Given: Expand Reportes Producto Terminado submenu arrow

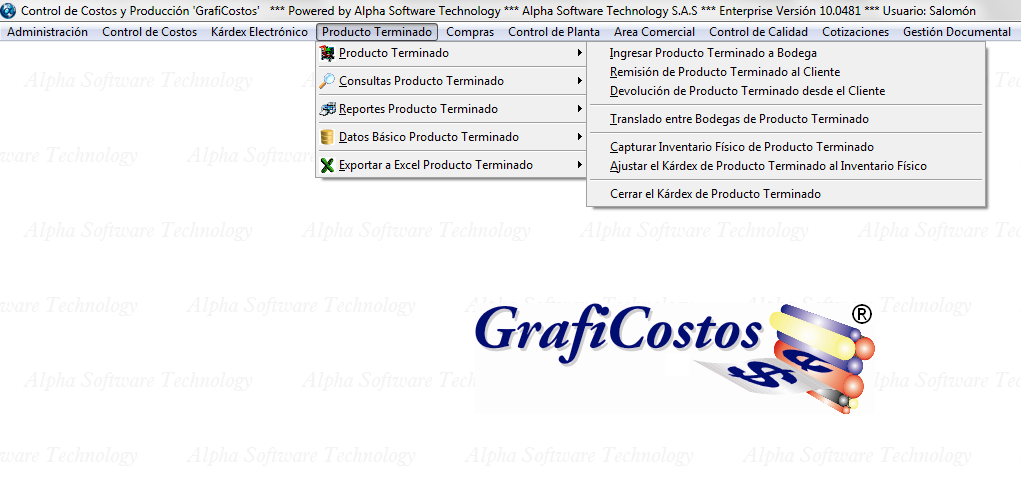Looking at the screenshot, I should 579,109.
